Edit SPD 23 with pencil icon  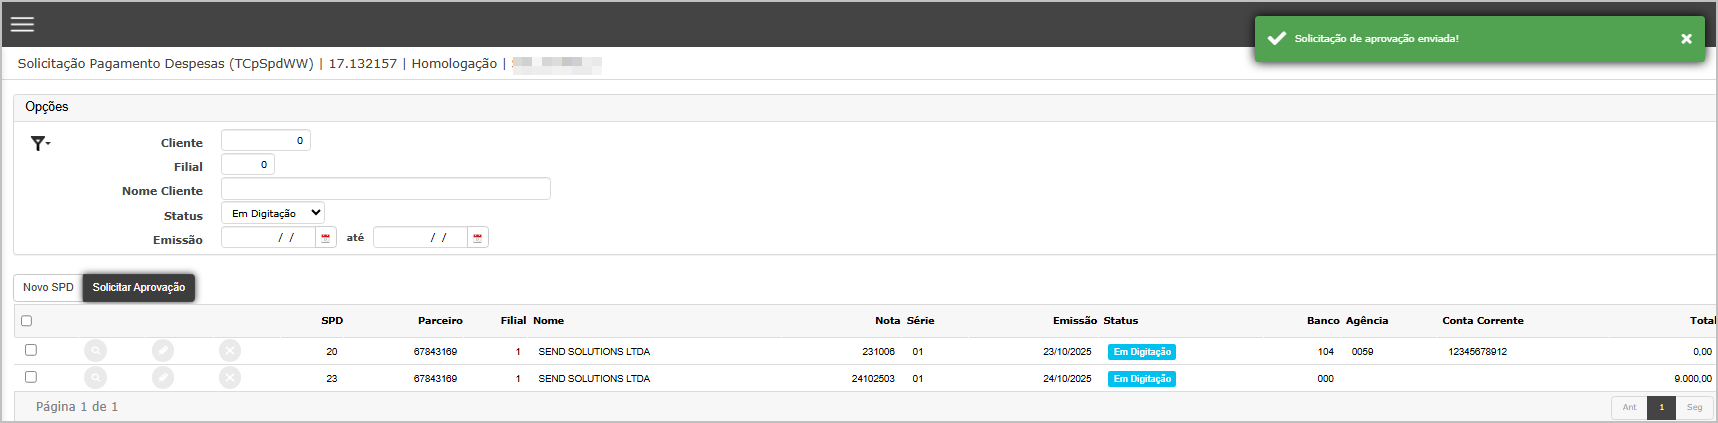click(163, 378)
